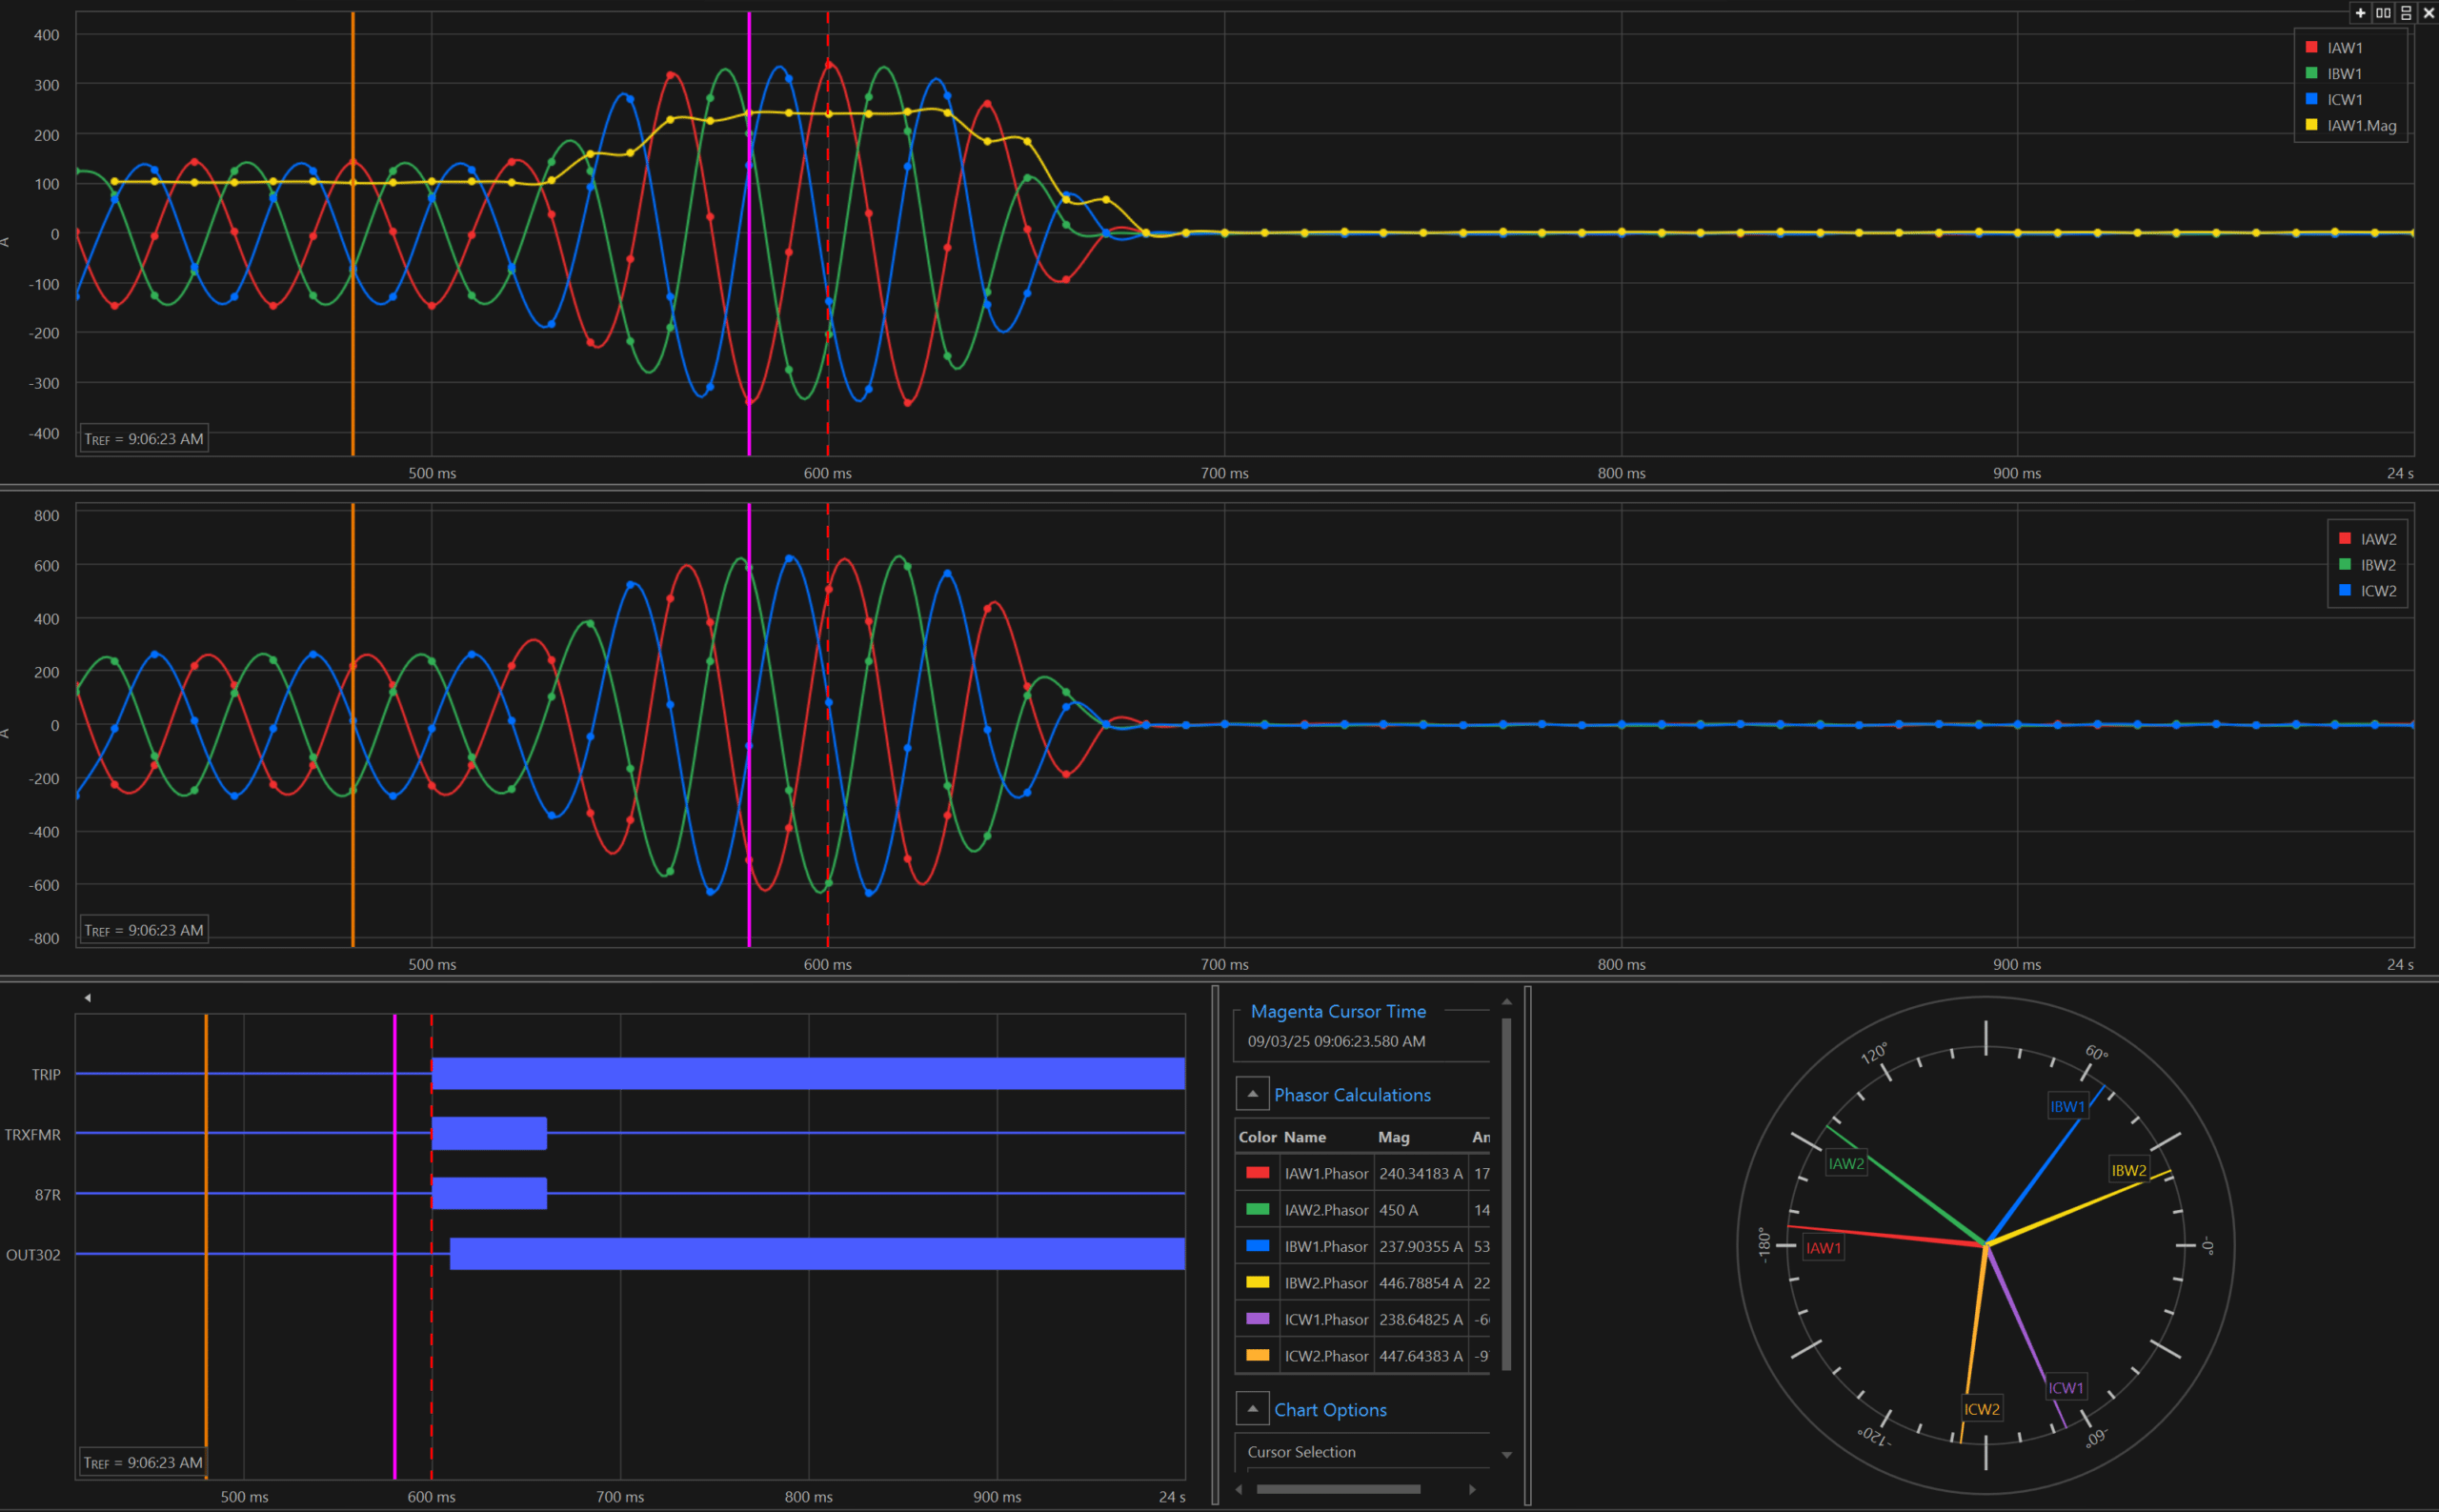Click the 446.78854 A magnitude value
Image resolution: width=2439 pixels, height=1512 pixels.
[1421, 1283]
